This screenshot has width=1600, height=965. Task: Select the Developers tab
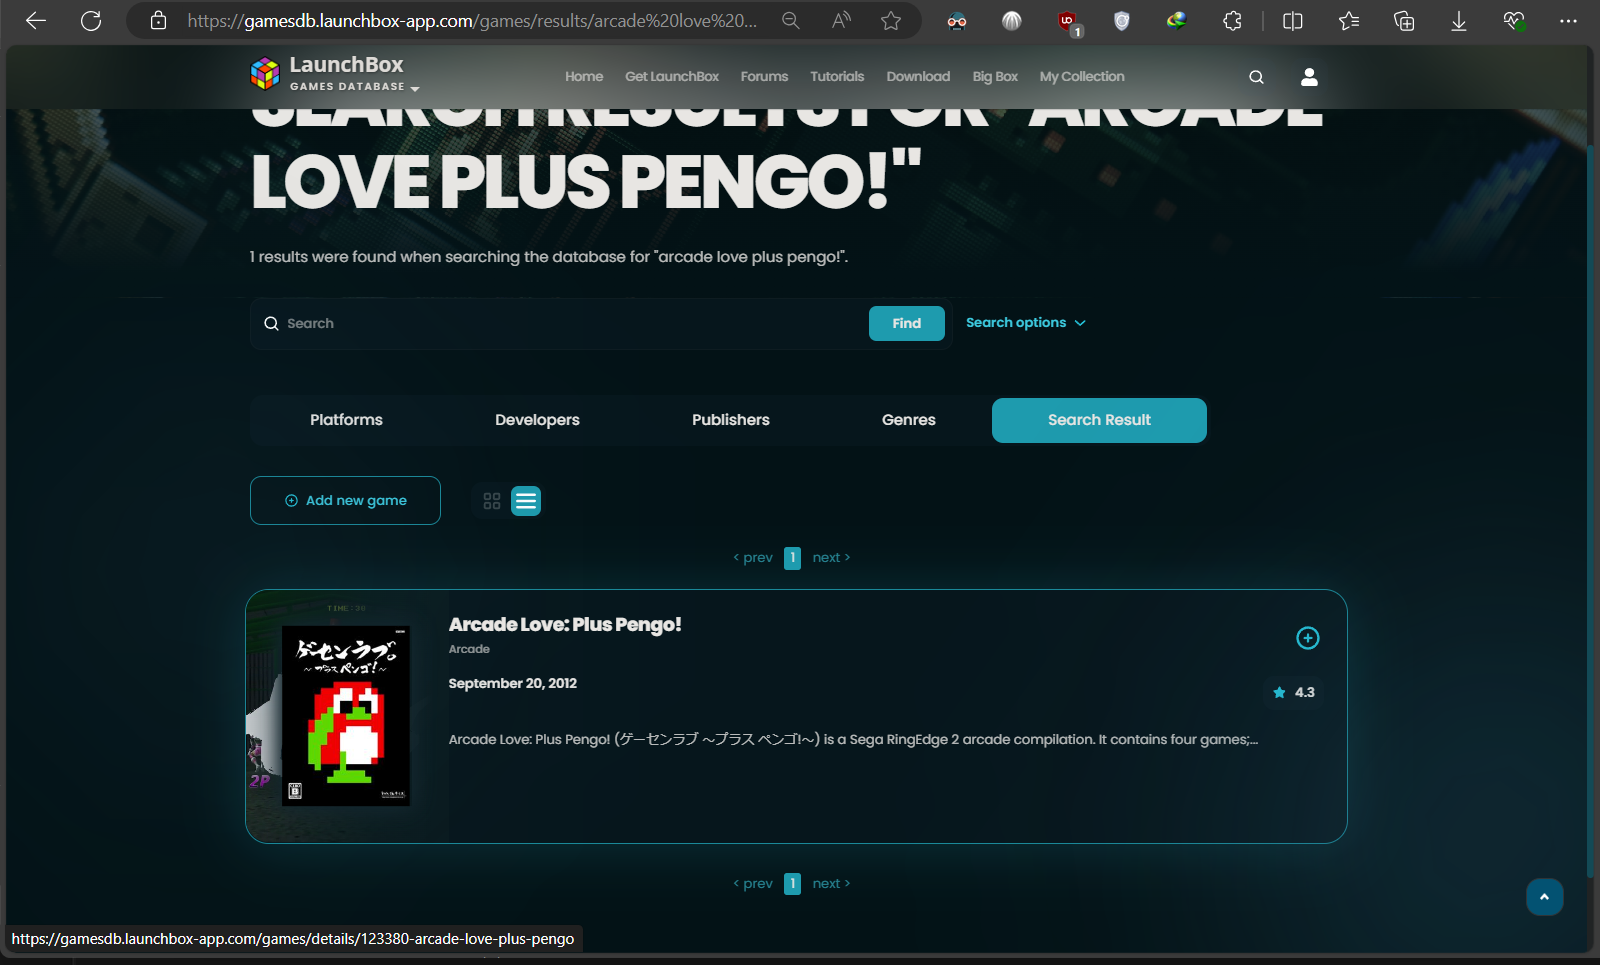537,420
